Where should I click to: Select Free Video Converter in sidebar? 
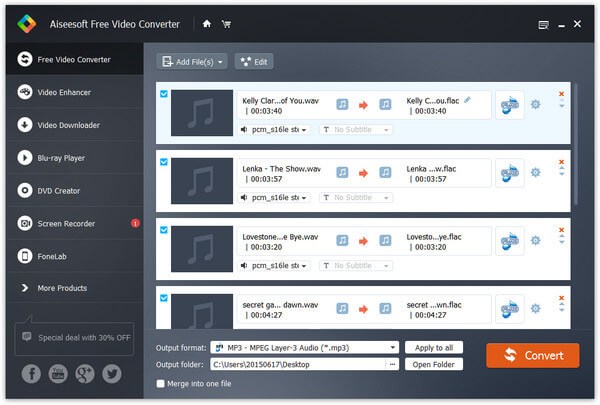75,59
